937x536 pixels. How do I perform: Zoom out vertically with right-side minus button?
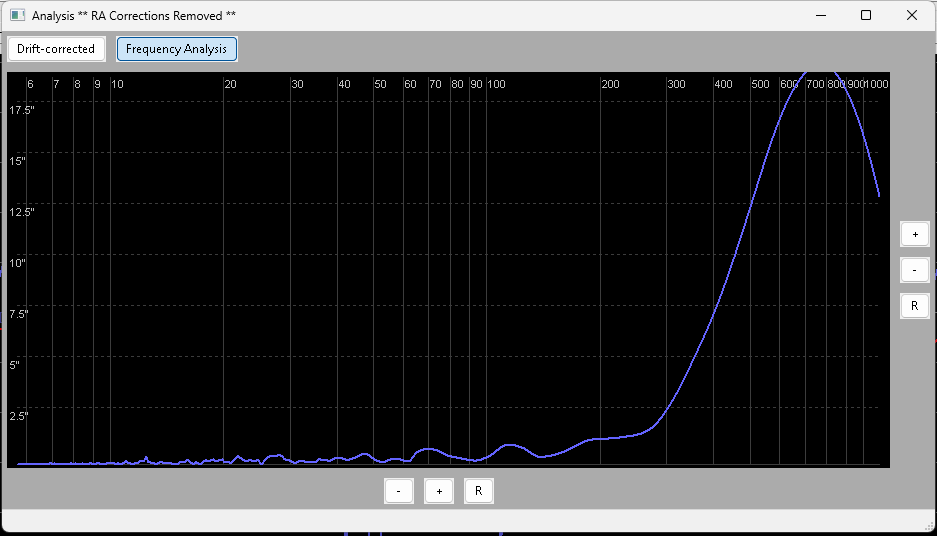point(914,270)
